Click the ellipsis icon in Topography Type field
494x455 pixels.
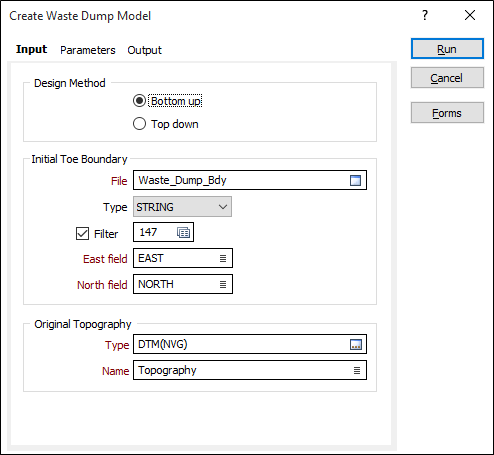click(356, 344)
